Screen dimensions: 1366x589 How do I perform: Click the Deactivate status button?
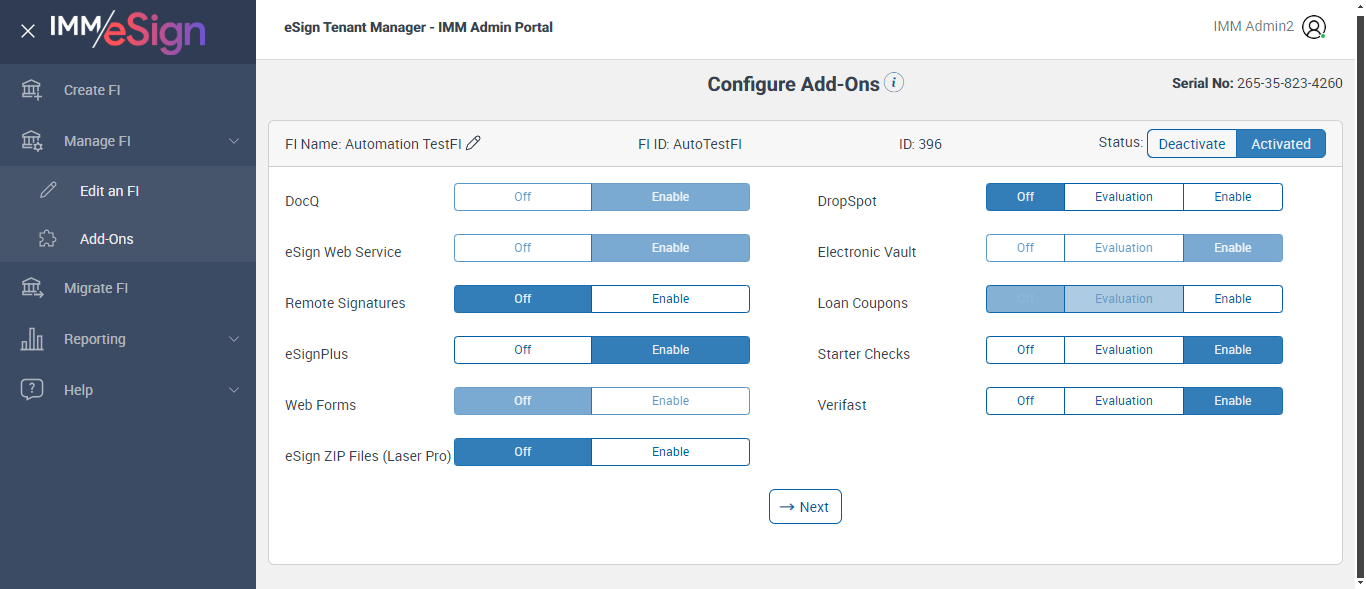click(1191, 144)
